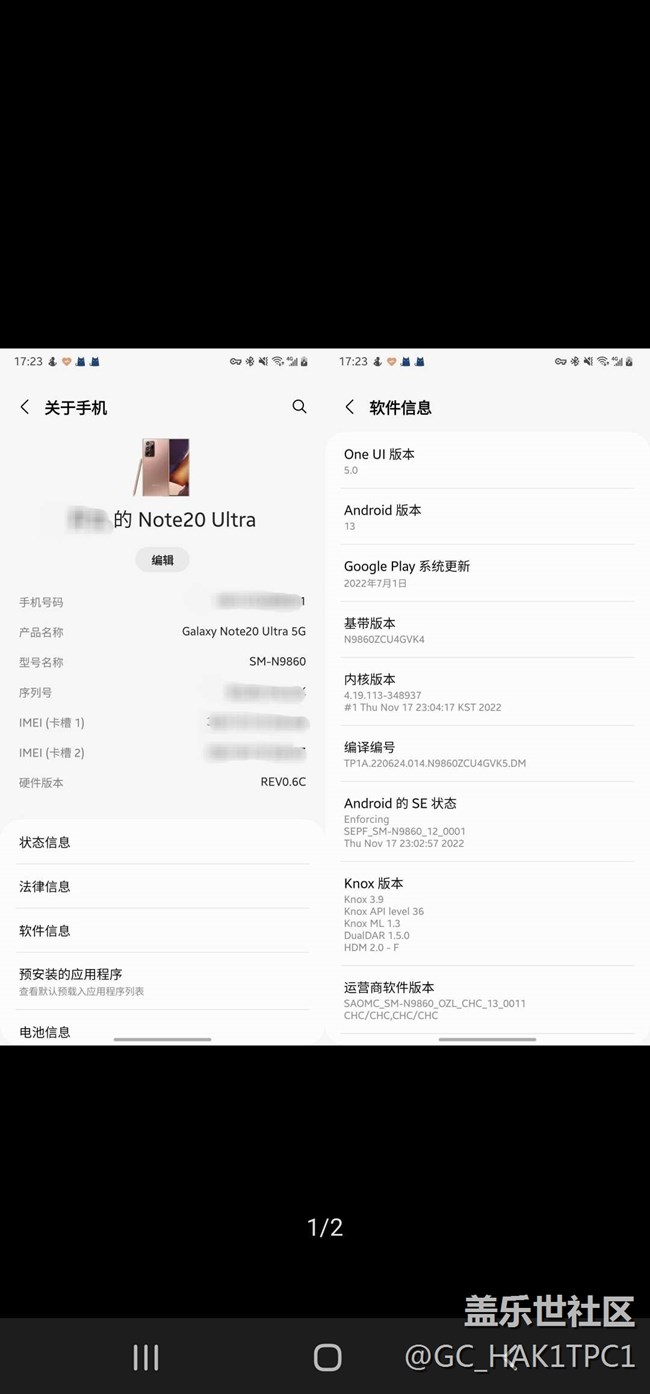
Task: Tap the 编辑 button
Action: 162,560
